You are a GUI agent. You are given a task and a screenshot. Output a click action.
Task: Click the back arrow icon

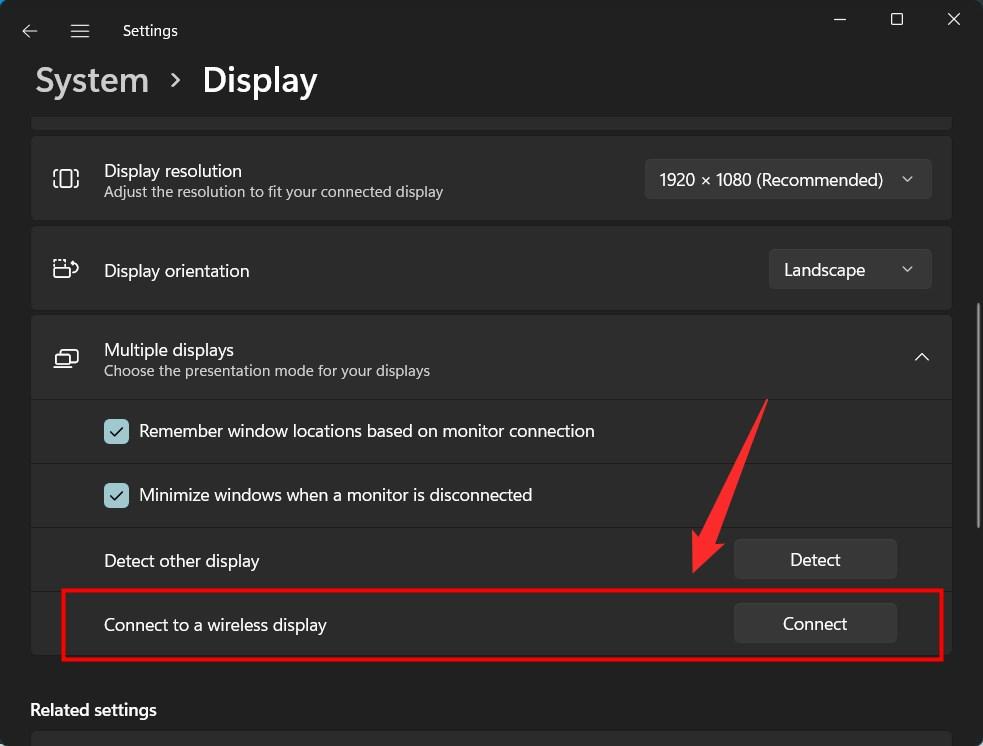[x=30, y=31]
